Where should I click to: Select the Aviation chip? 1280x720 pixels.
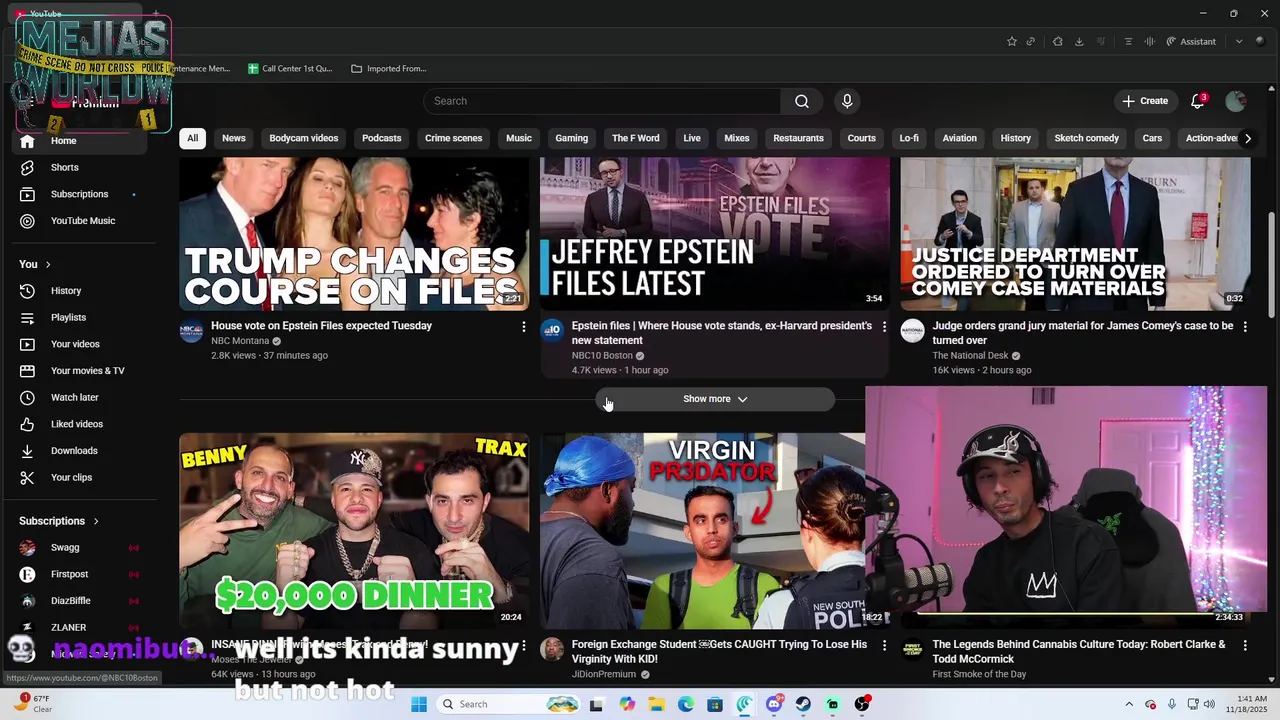tap(959, 138)
